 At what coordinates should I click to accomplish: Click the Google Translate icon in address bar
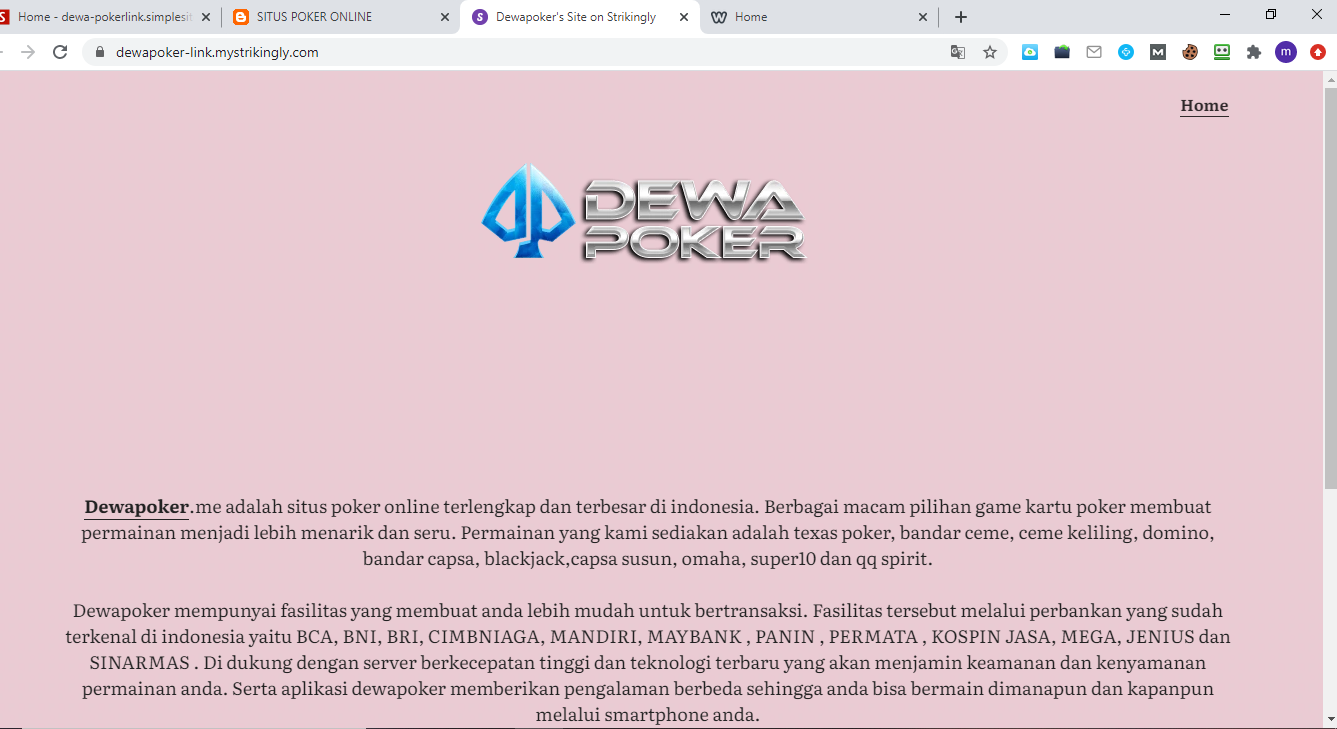tap(957, 52)
